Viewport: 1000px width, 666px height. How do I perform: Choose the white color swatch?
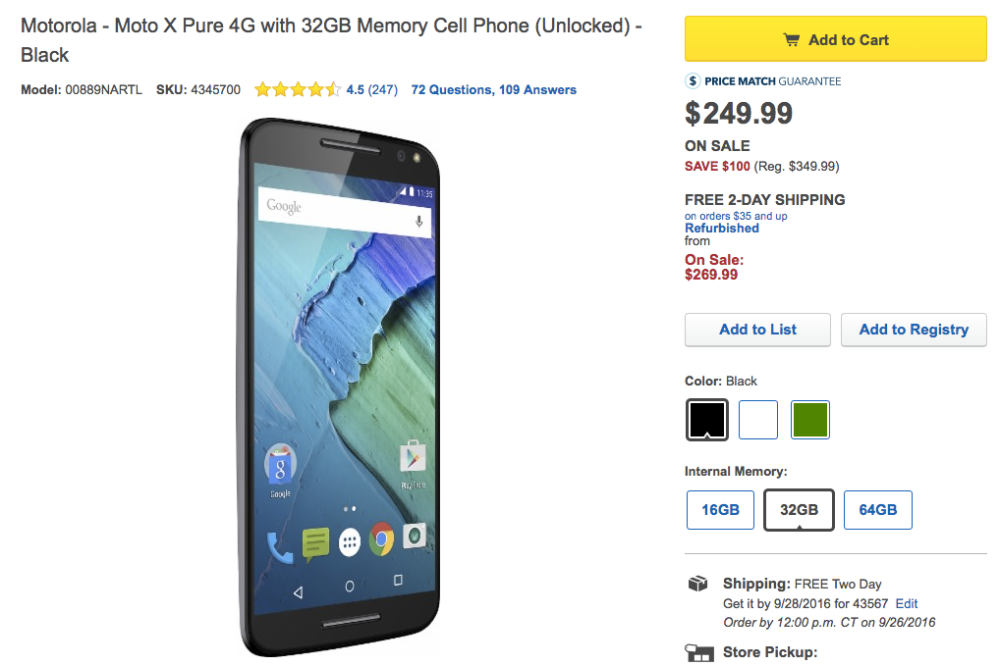tap(758, 420)
